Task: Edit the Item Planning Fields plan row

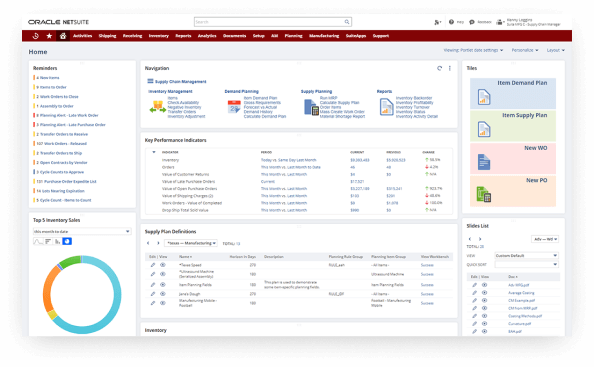Action: click(x=153, y=285)
